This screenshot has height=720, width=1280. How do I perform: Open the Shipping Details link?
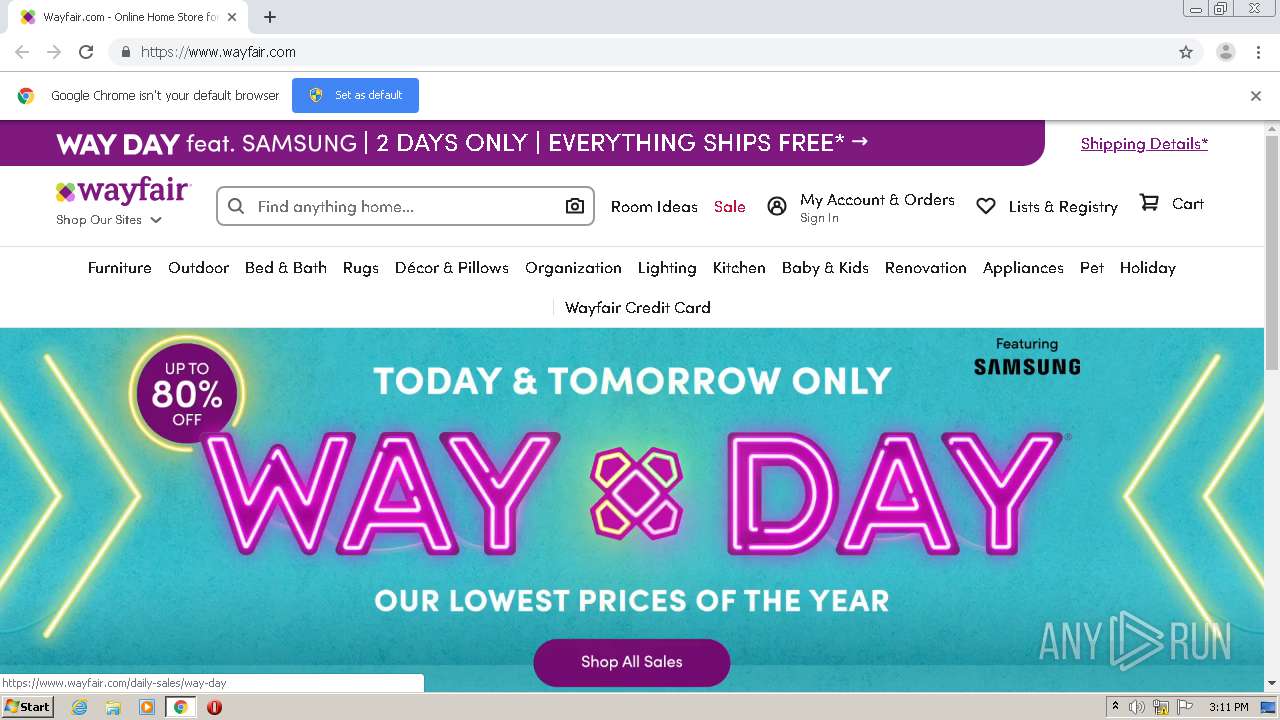click(1144, 143)
